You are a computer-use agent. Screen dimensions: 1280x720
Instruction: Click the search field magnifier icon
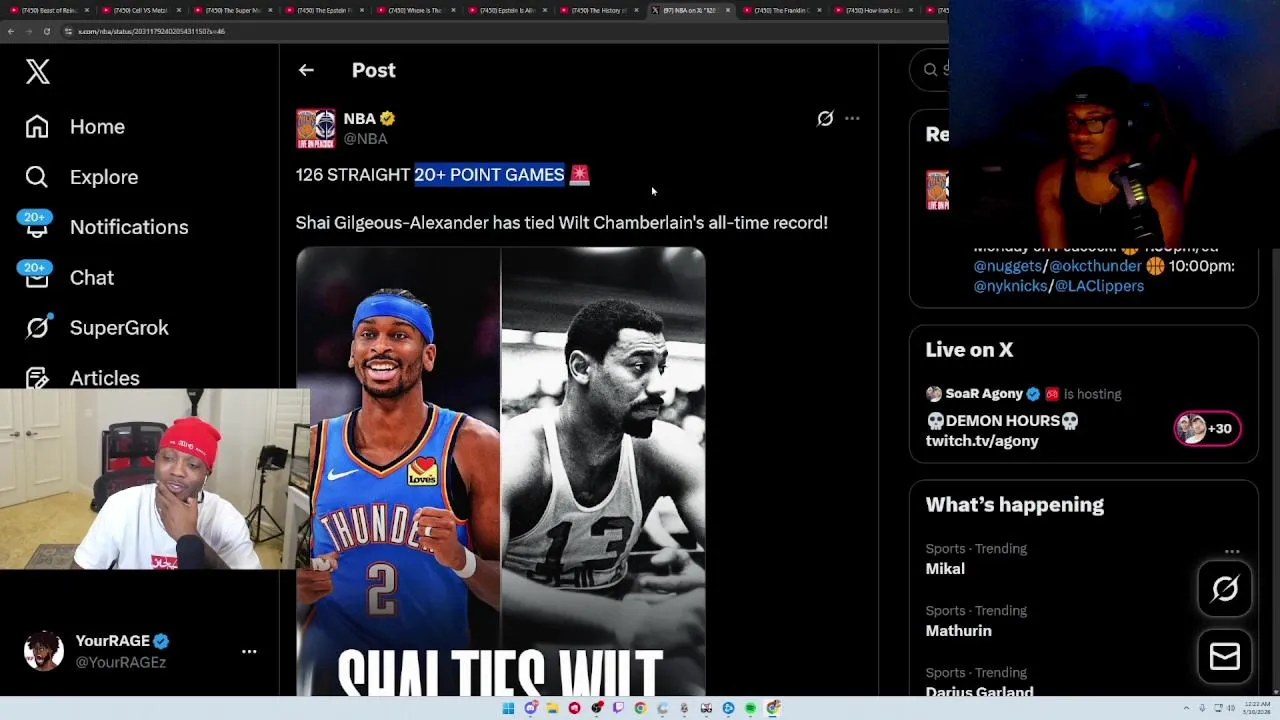930,69
